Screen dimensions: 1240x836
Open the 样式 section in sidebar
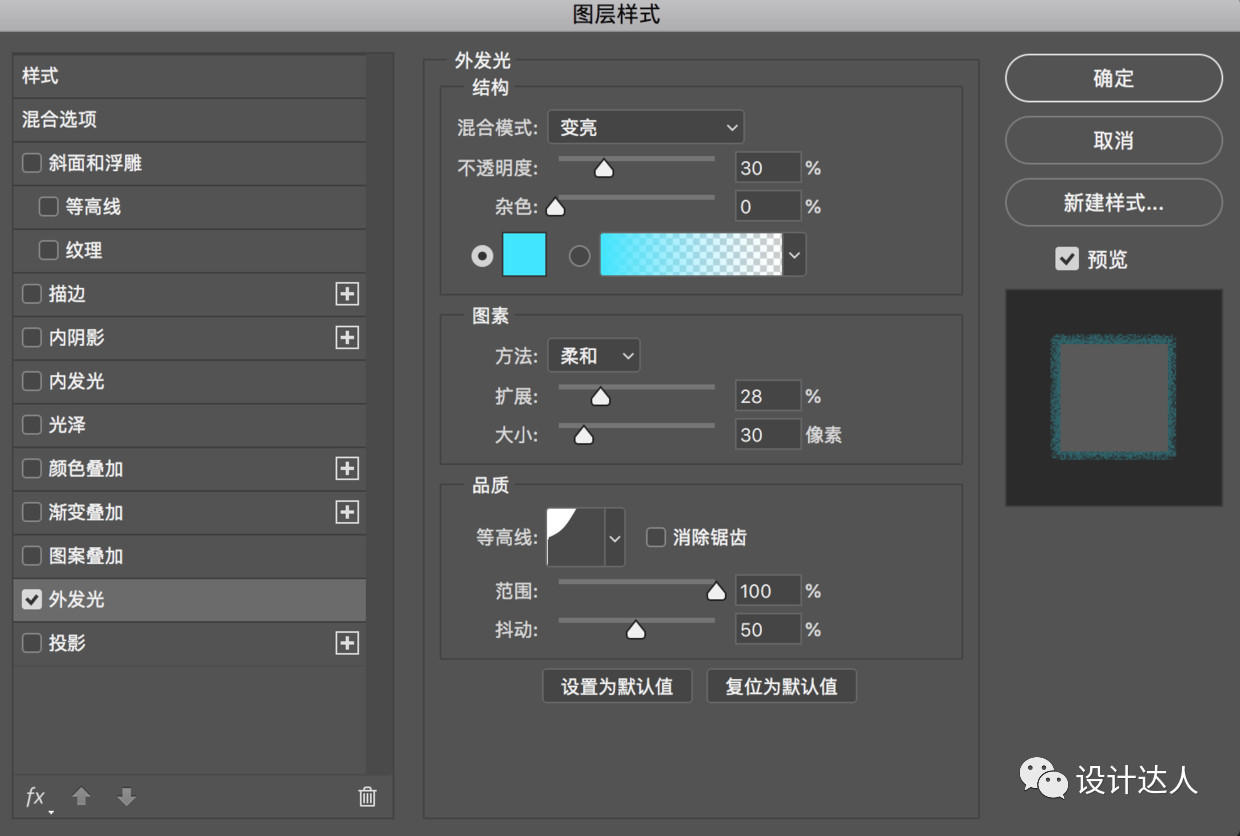(x=190, y=76)
